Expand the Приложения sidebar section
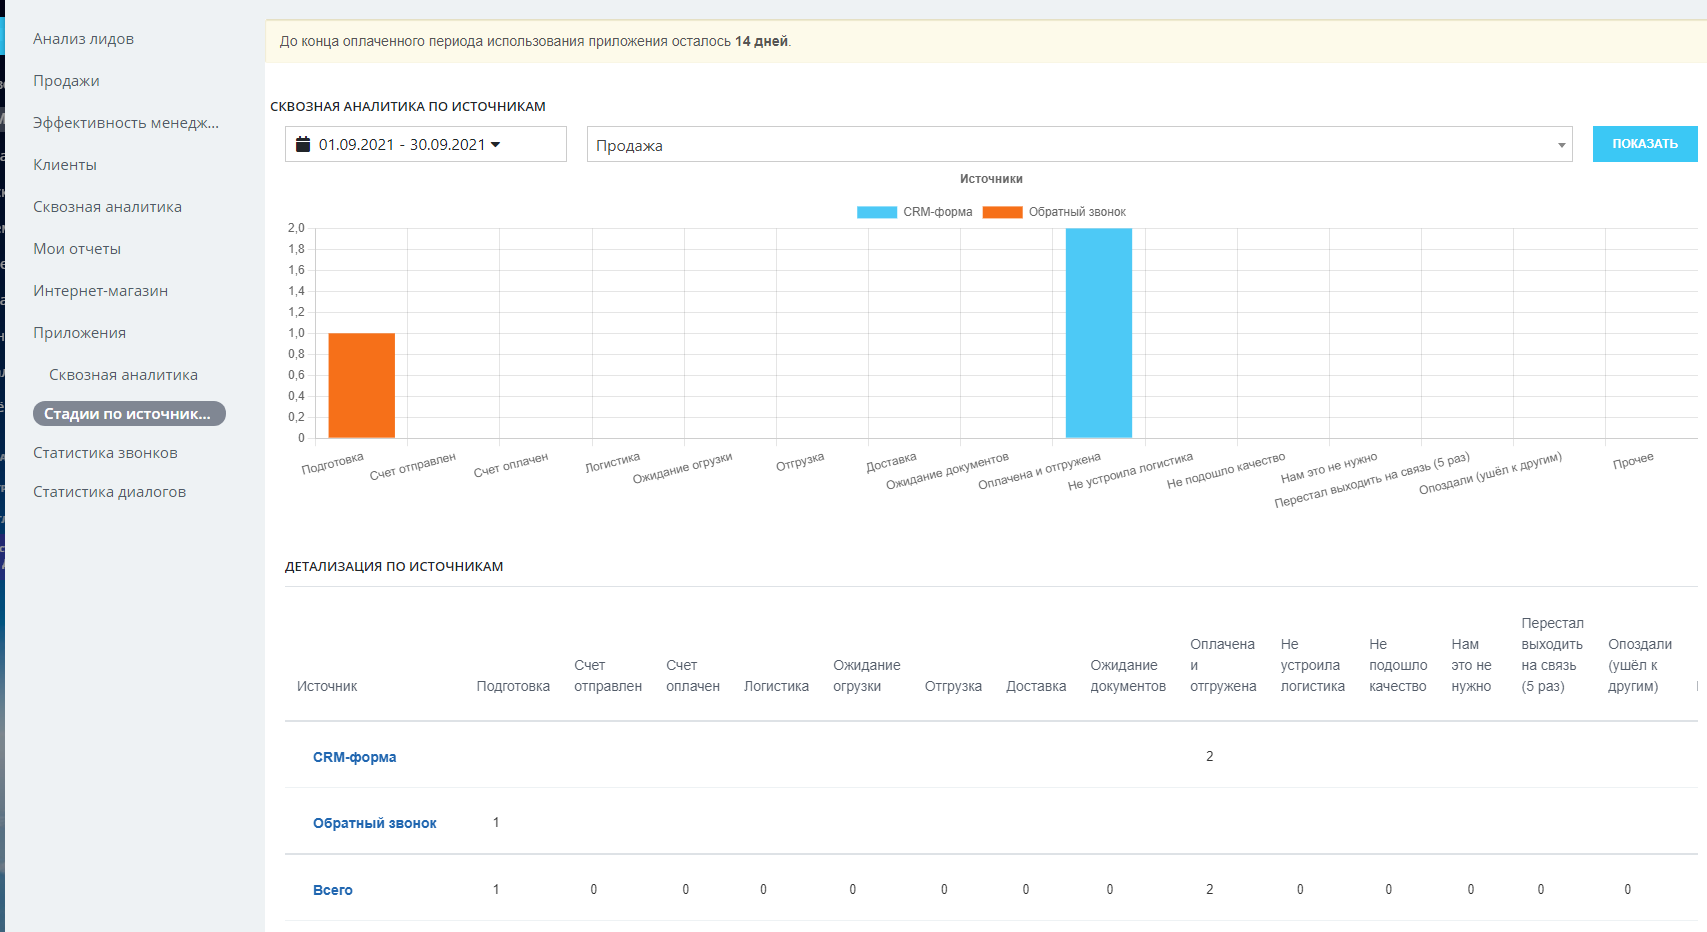This screenshot has height=932, width=1707. 79,333
